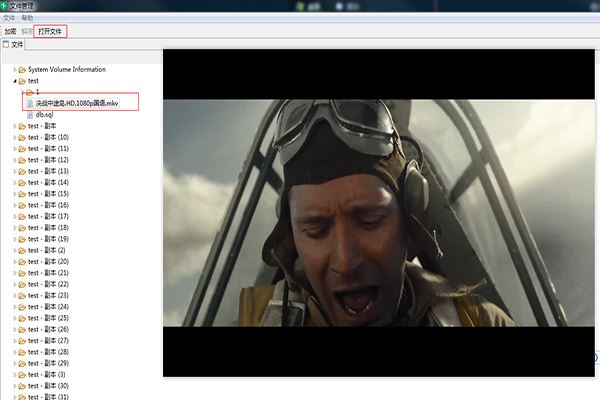Screen dimensions: 600x400
Task: Collapse the test folder
Action: coord(15,81)
